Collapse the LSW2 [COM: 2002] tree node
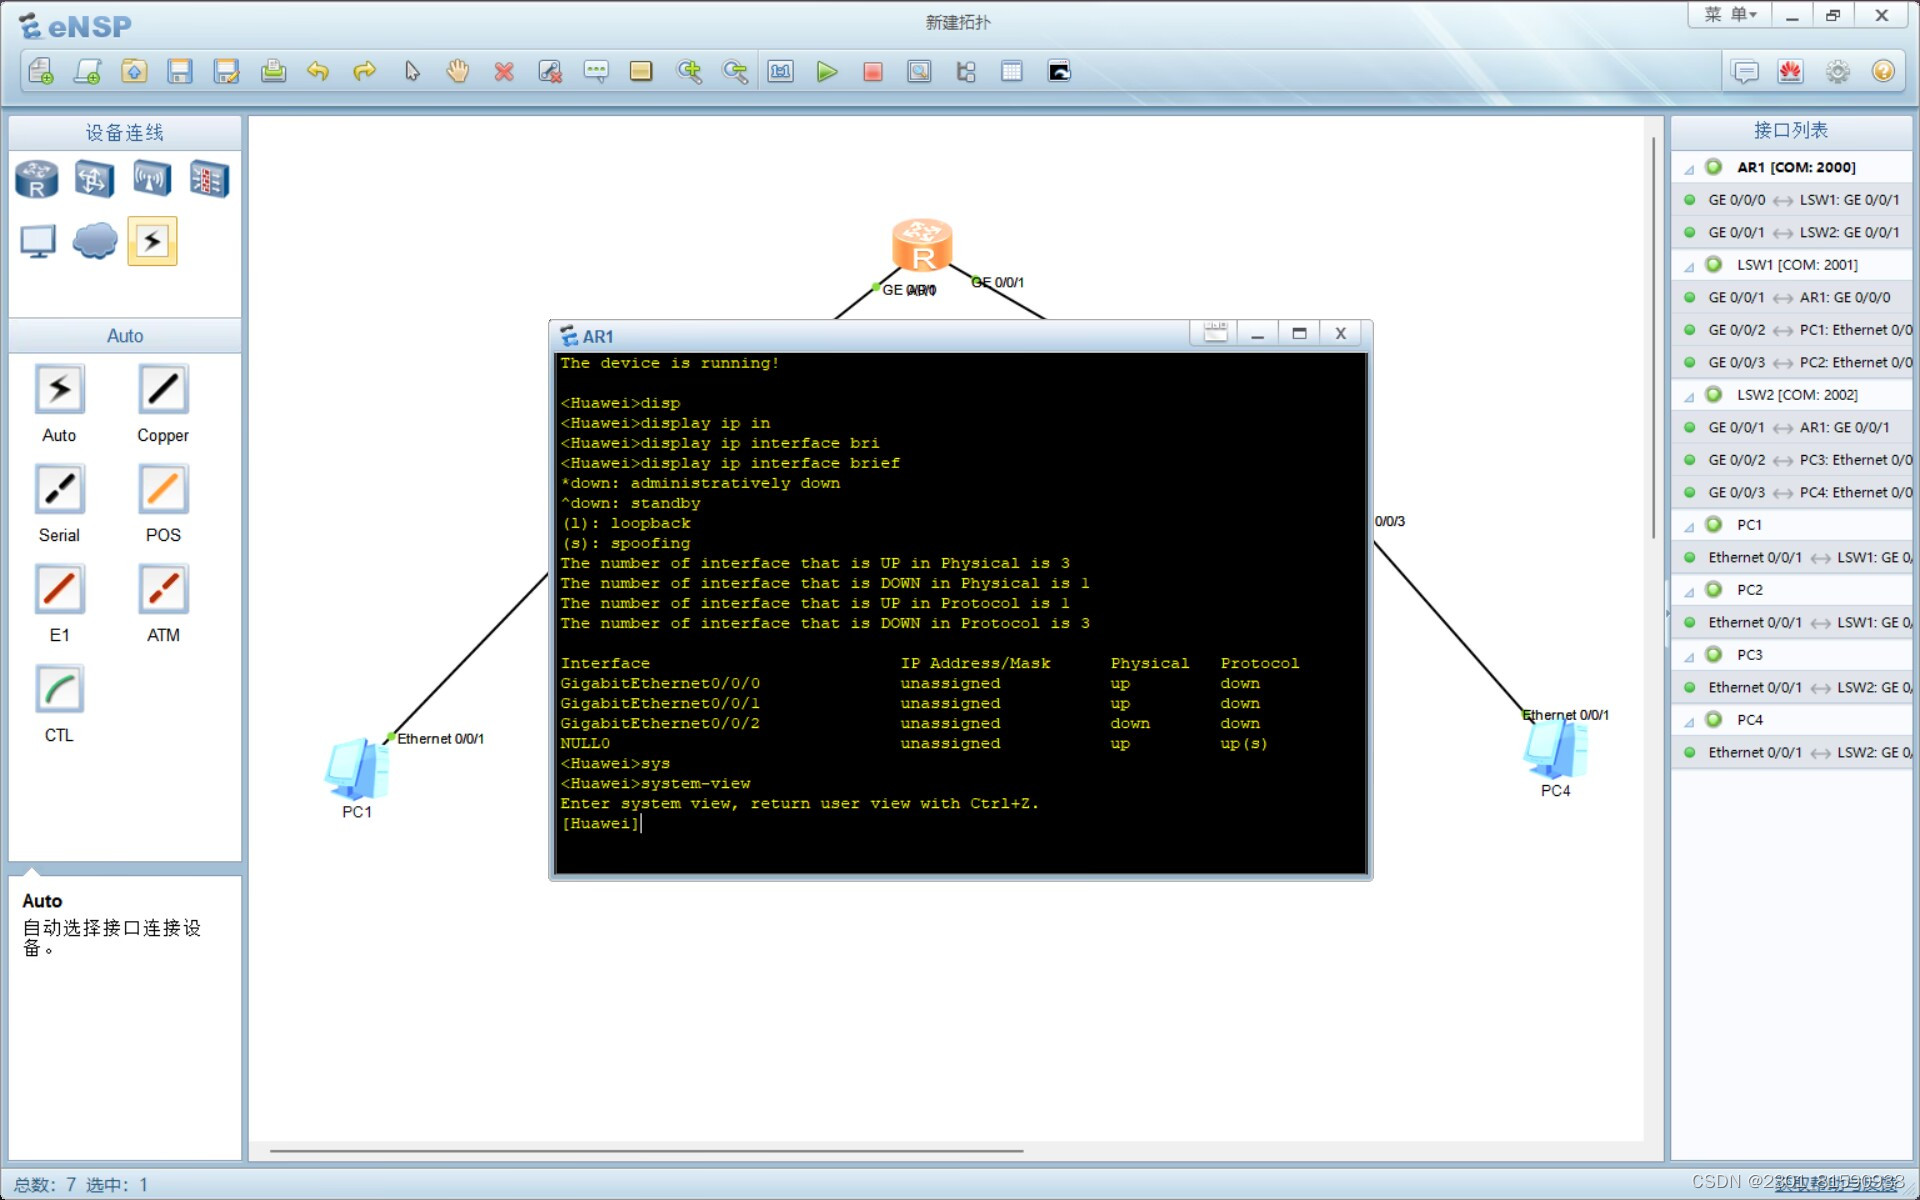This screenshot has height=1200, width=1920. 1689,397
